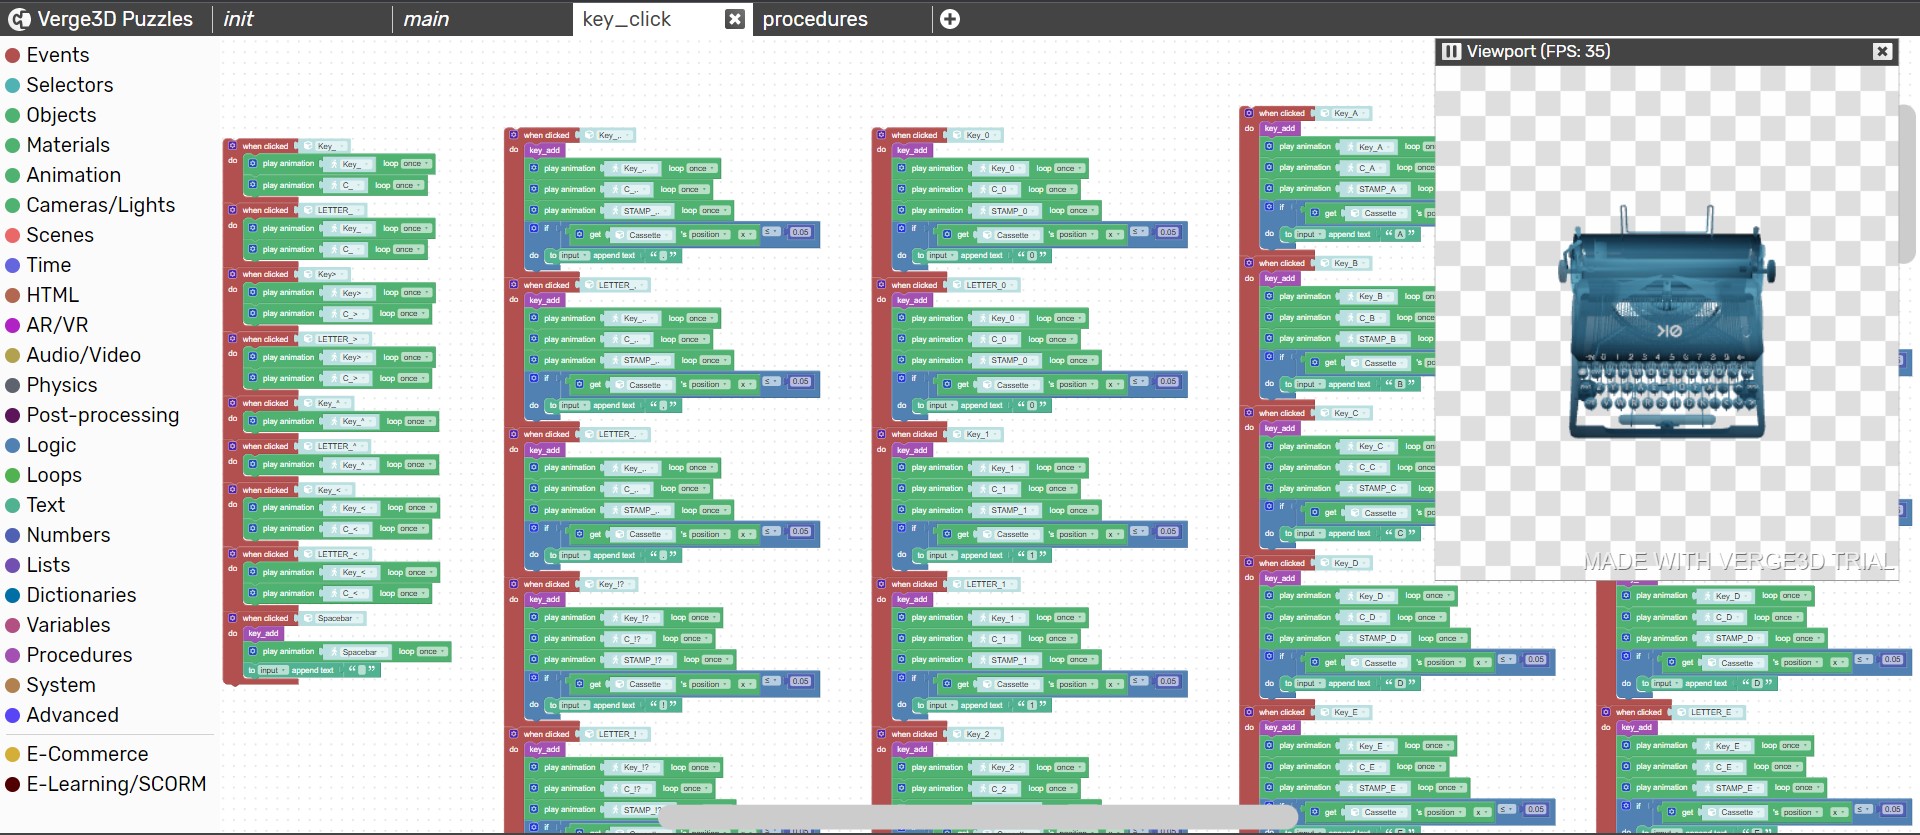Open gear settings on 'when clicked Key_C' block
The width and height of the screenshot is (1920, 835).
[1249, 413]
